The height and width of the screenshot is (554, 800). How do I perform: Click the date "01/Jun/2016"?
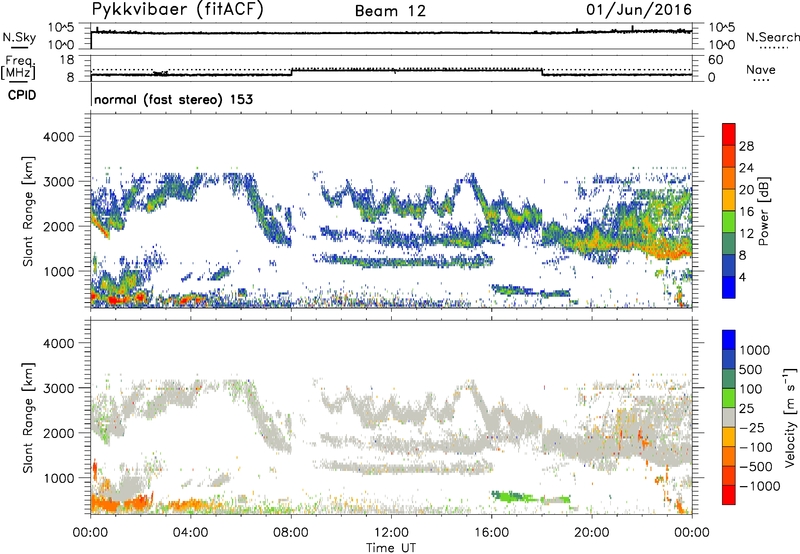(x=639, y=10)
